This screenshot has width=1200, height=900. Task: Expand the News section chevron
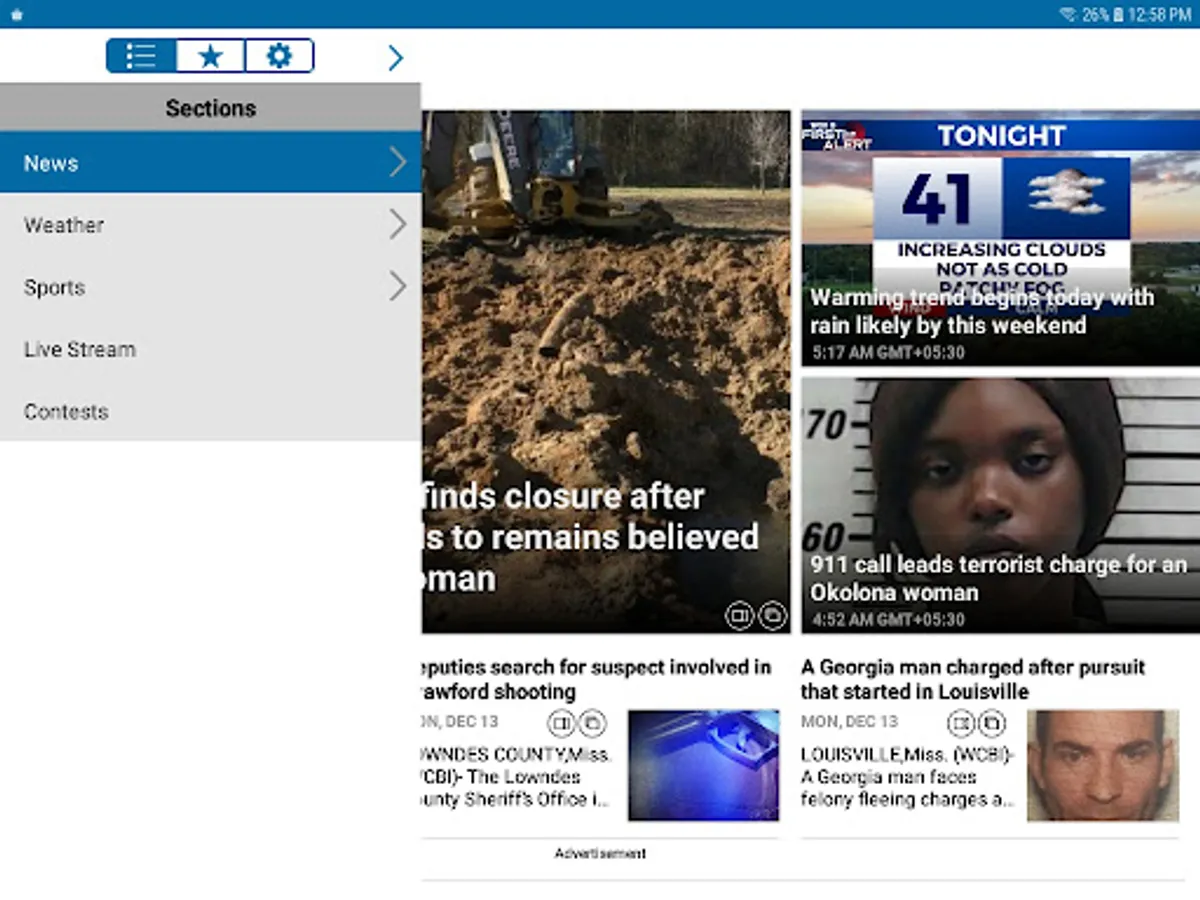coord(398,162)
